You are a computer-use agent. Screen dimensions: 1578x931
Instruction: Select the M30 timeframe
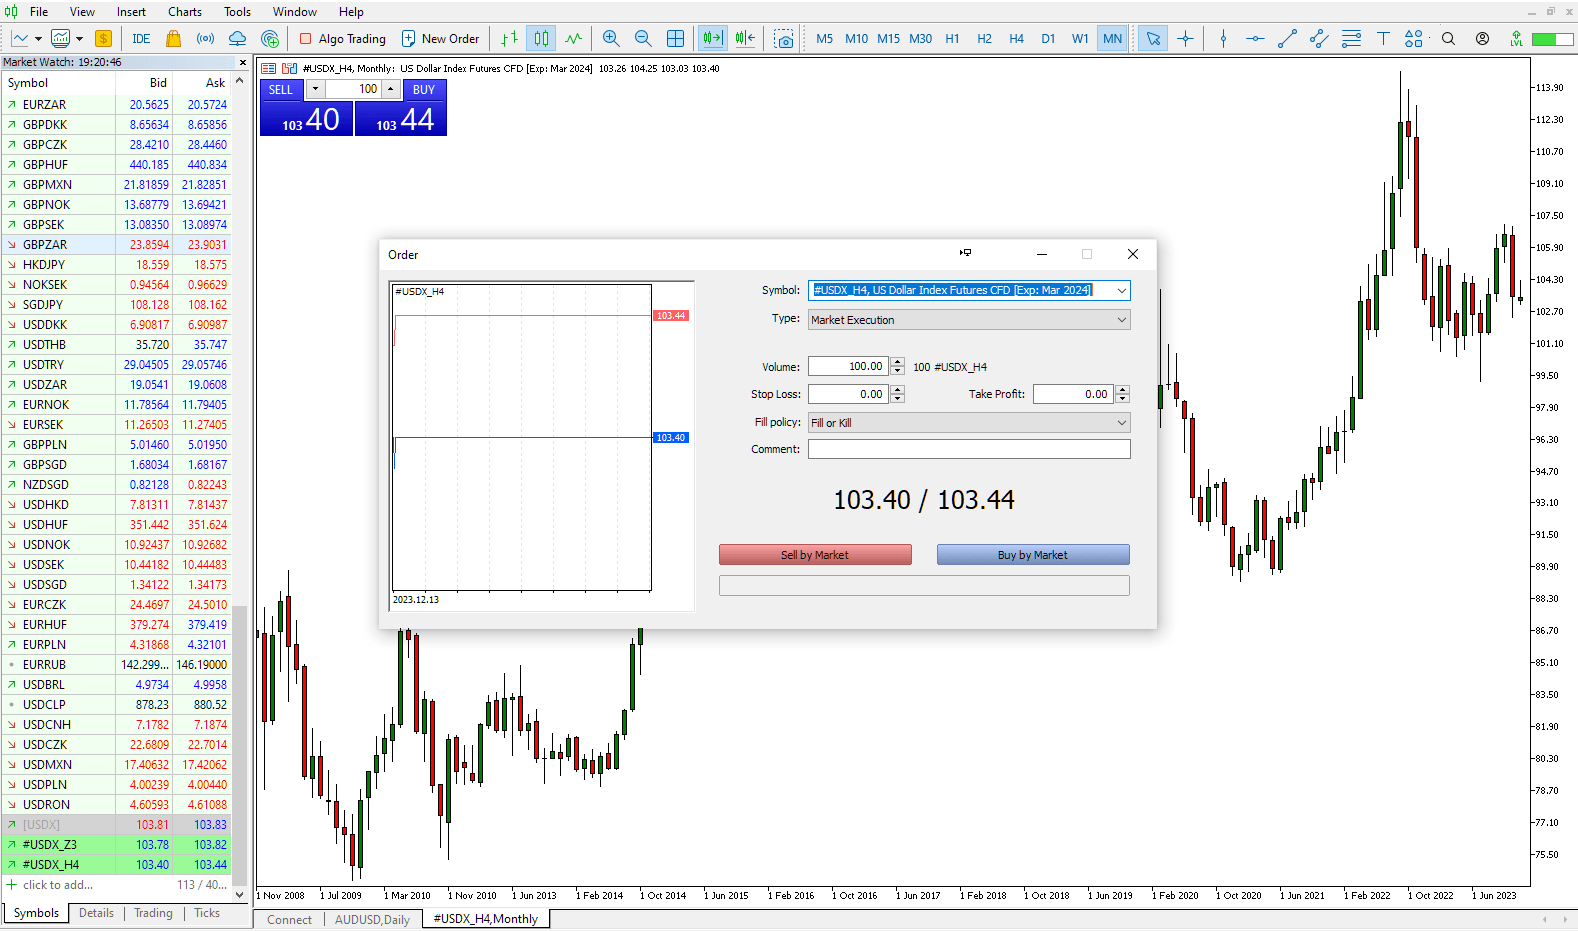pos(920,39)
